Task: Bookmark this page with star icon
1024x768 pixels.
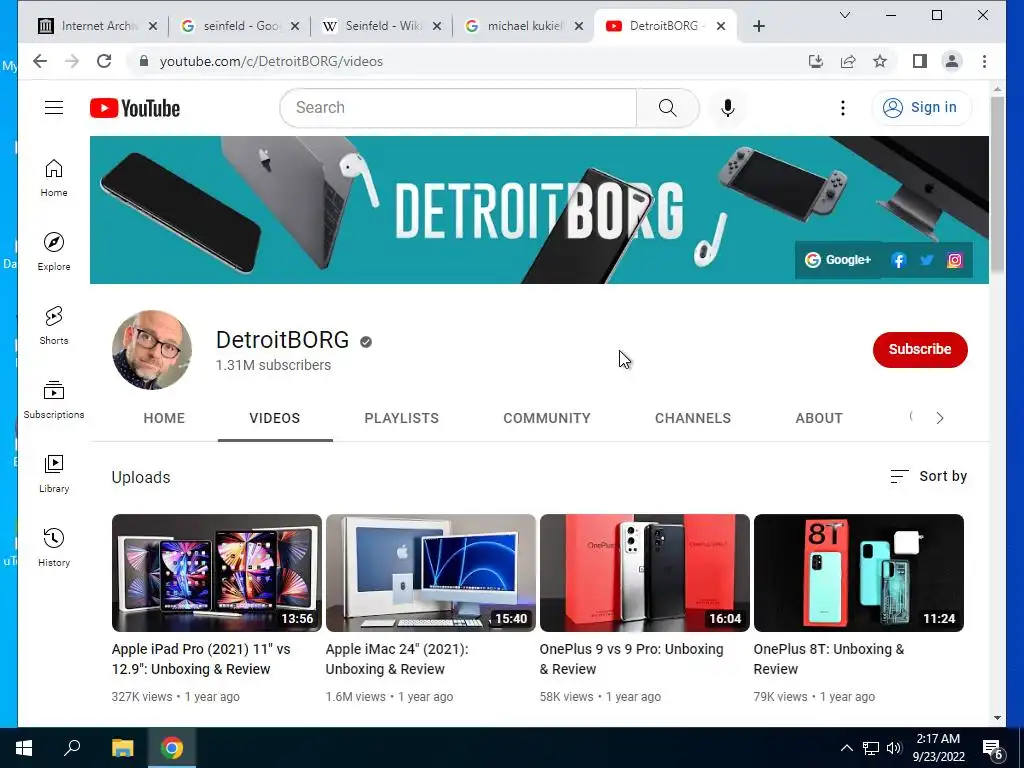Action: pos(880,61)
